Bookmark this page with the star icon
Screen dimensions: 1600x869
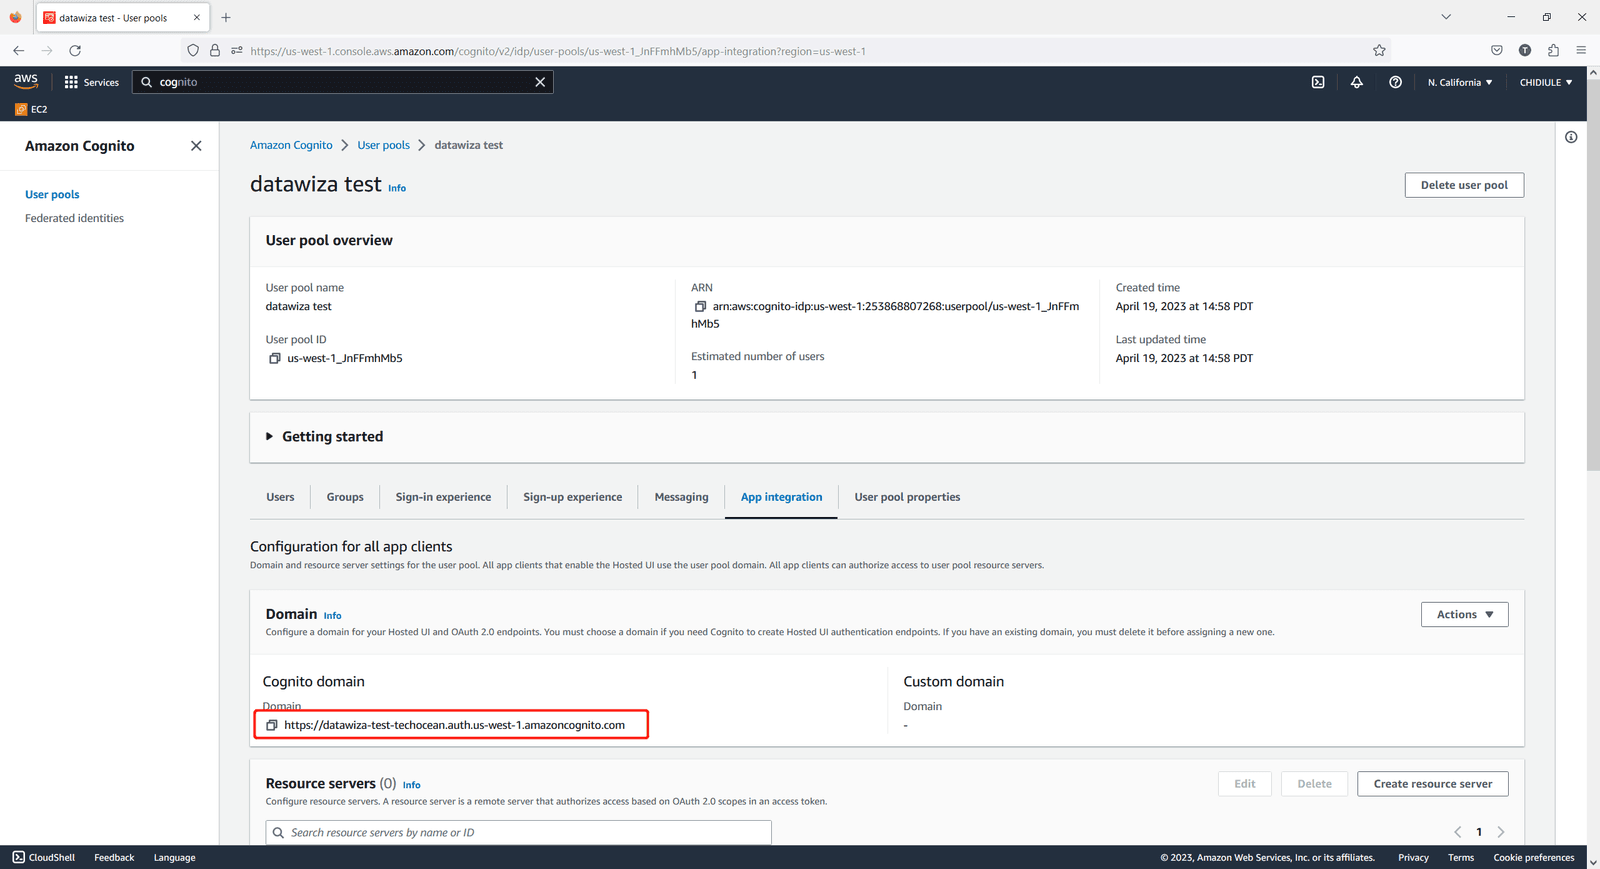(1379, 50)
